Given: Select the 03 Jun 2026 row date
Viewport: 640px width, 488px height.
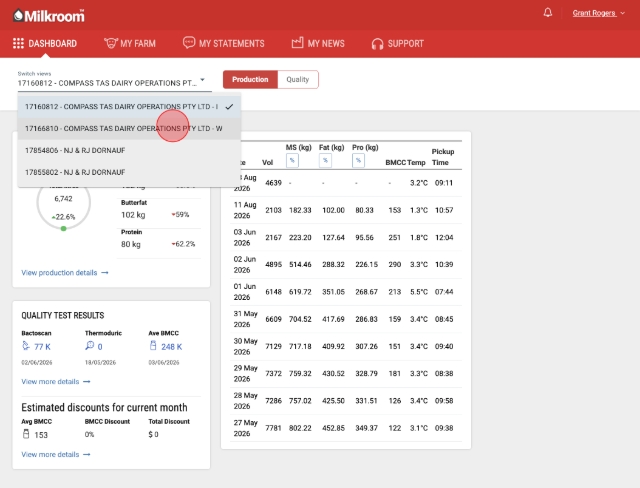Looking at the screenshot, I should coord(244,237).
